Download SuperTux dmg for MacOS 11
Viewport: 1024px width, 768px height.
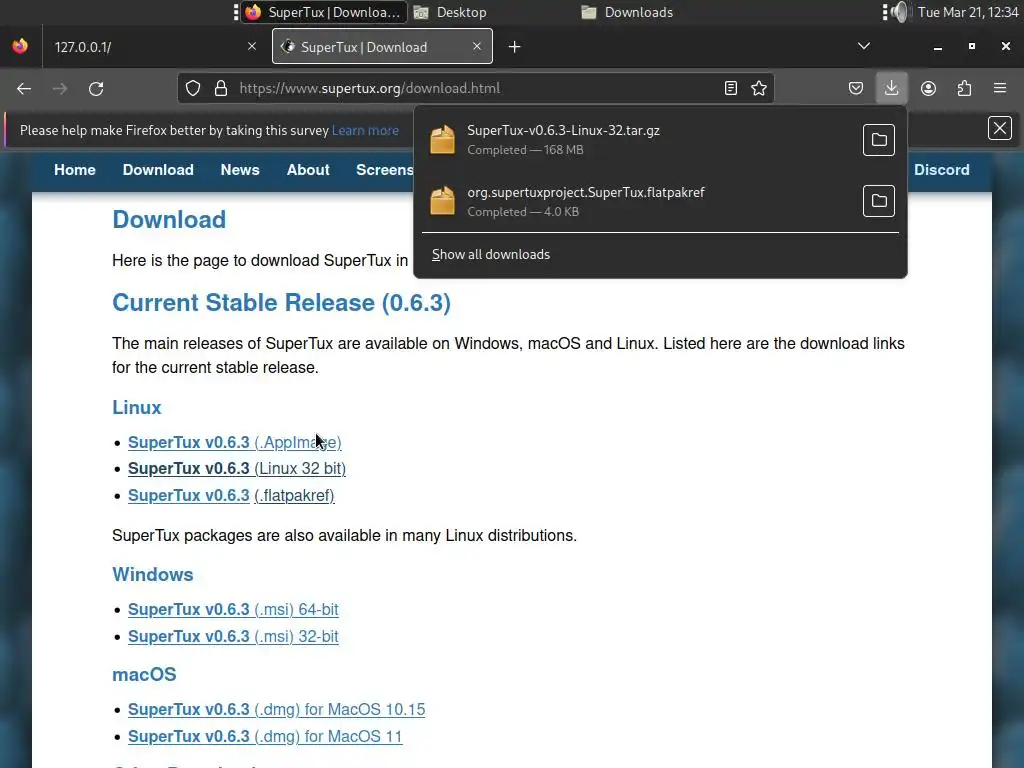pos(265,736)
